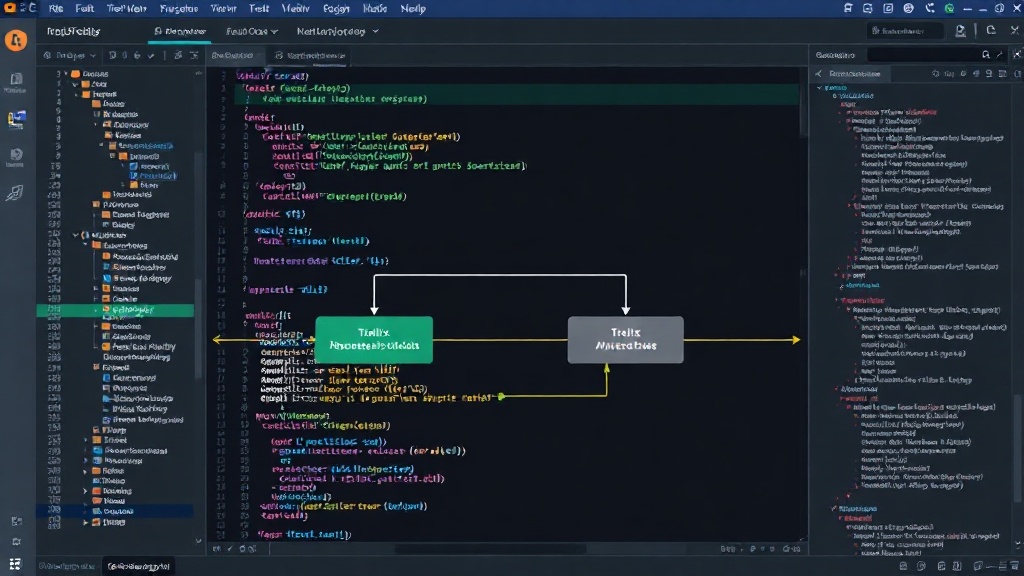Open the first menu in the menu bar
The width and height of the screenshot is (1024, 576).
pos(56,8)
